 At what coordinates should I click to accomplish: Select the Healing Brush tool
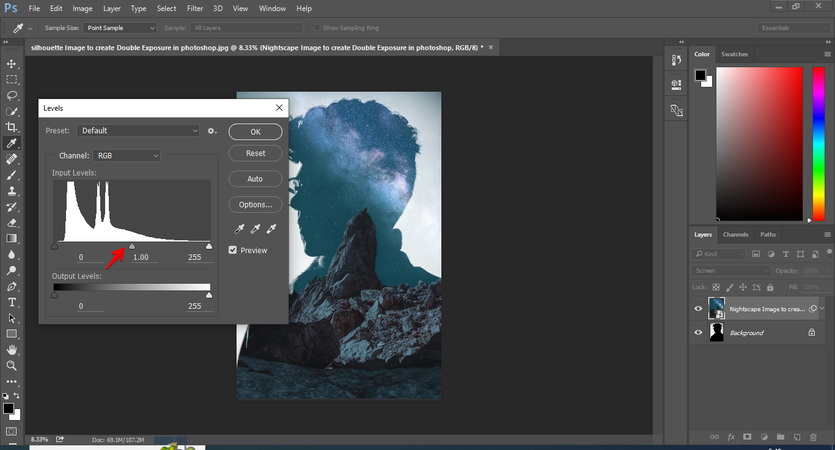click(11, 159)
